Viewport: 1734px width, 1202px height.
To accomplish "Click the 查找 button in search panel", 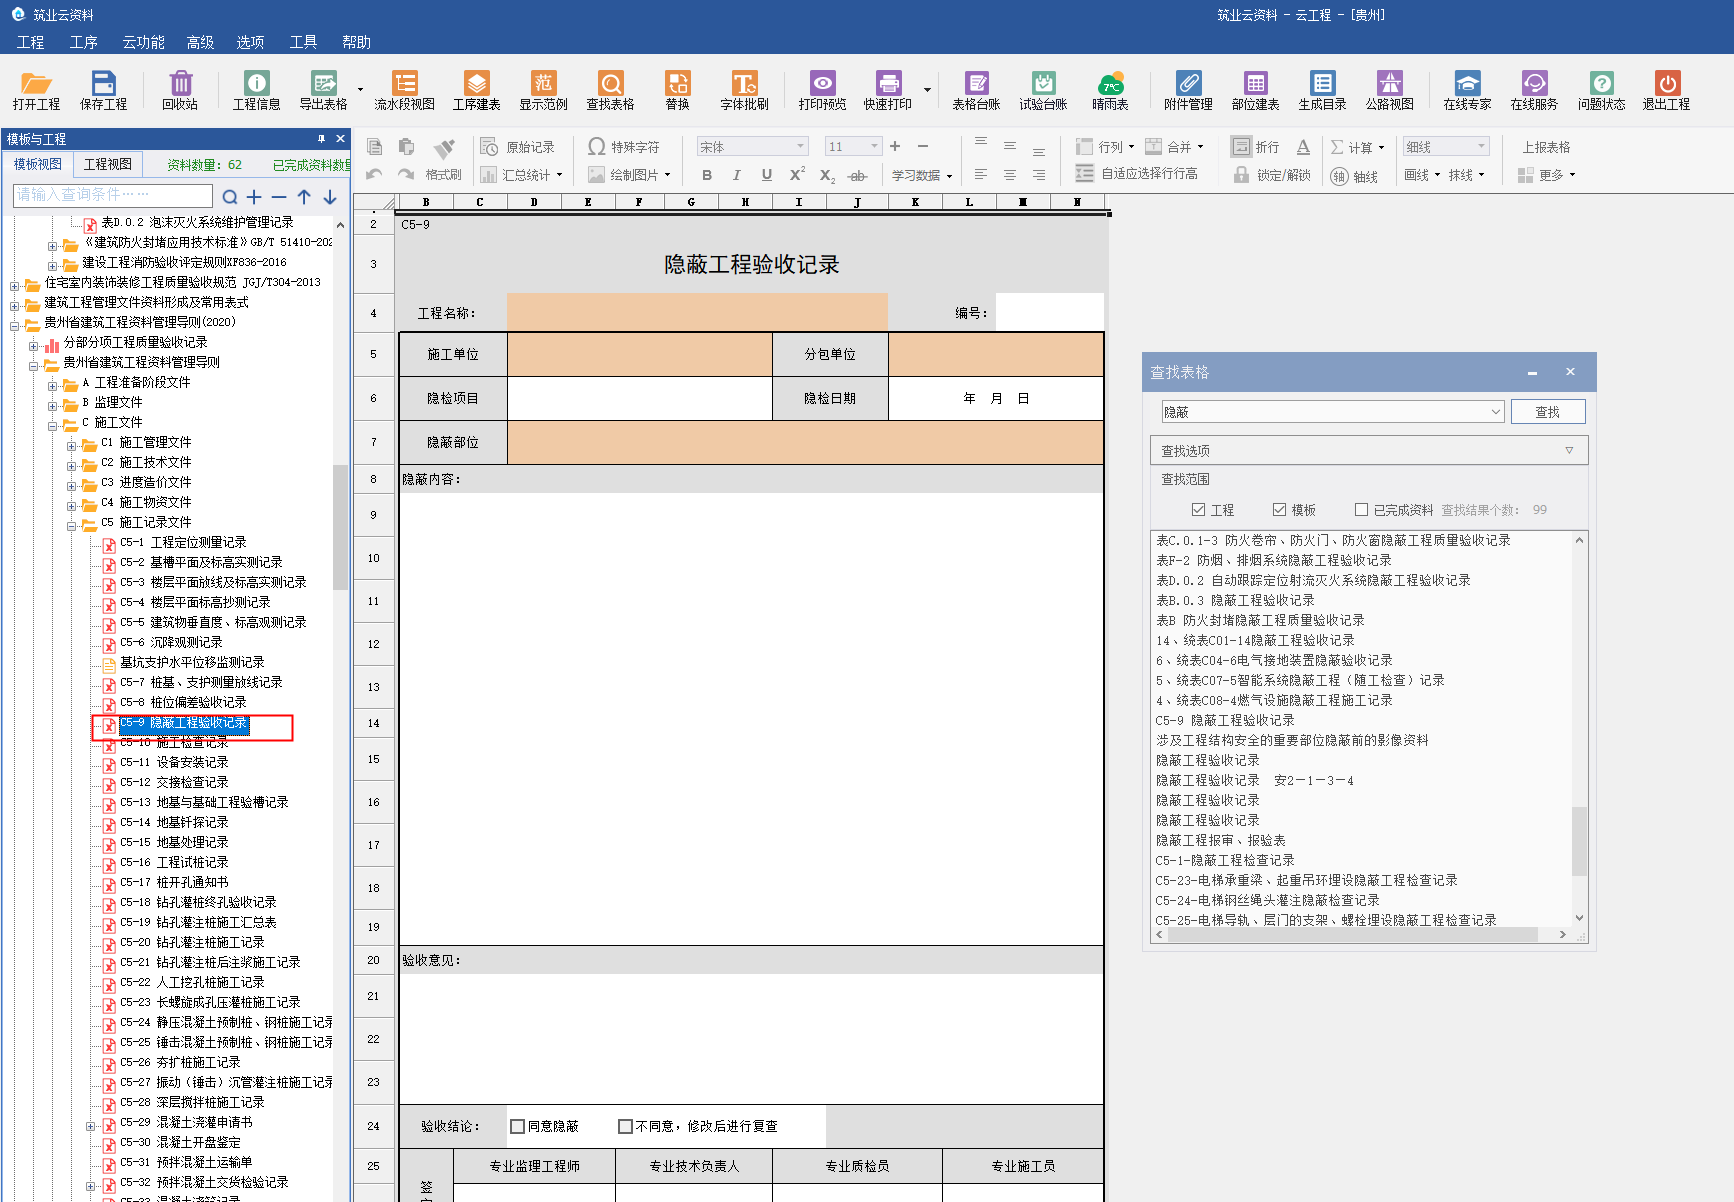I will [1547, 412].
